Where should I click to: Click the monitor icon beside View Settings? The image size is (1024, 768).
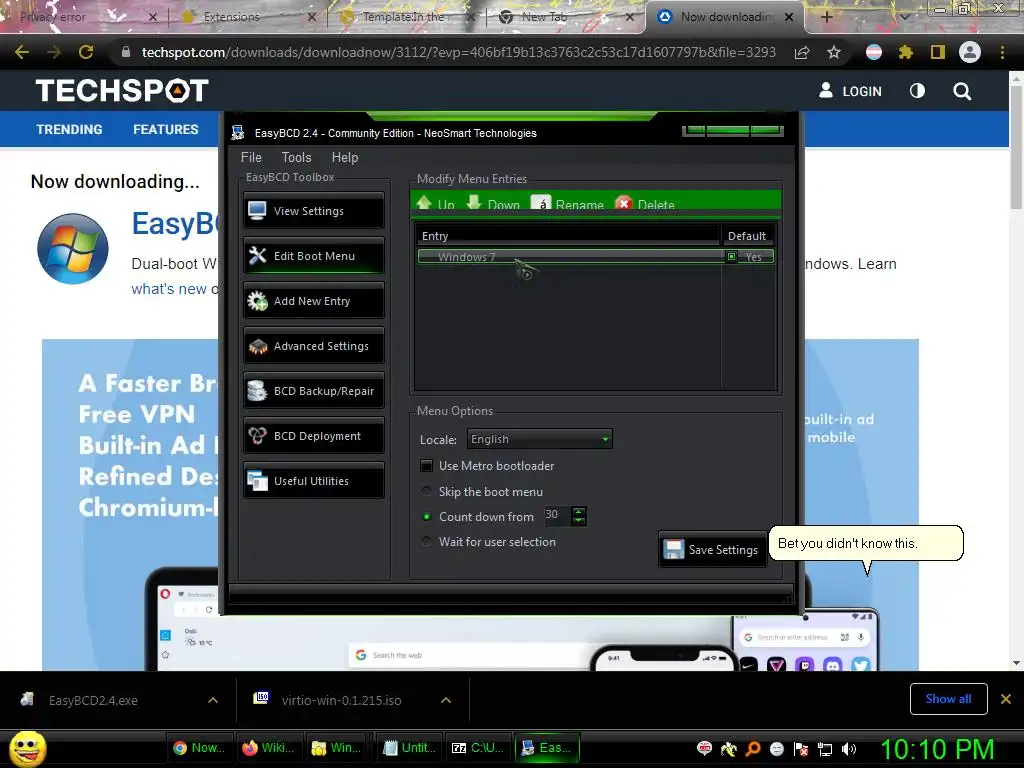pyautogui.click(x=257, y=210)
